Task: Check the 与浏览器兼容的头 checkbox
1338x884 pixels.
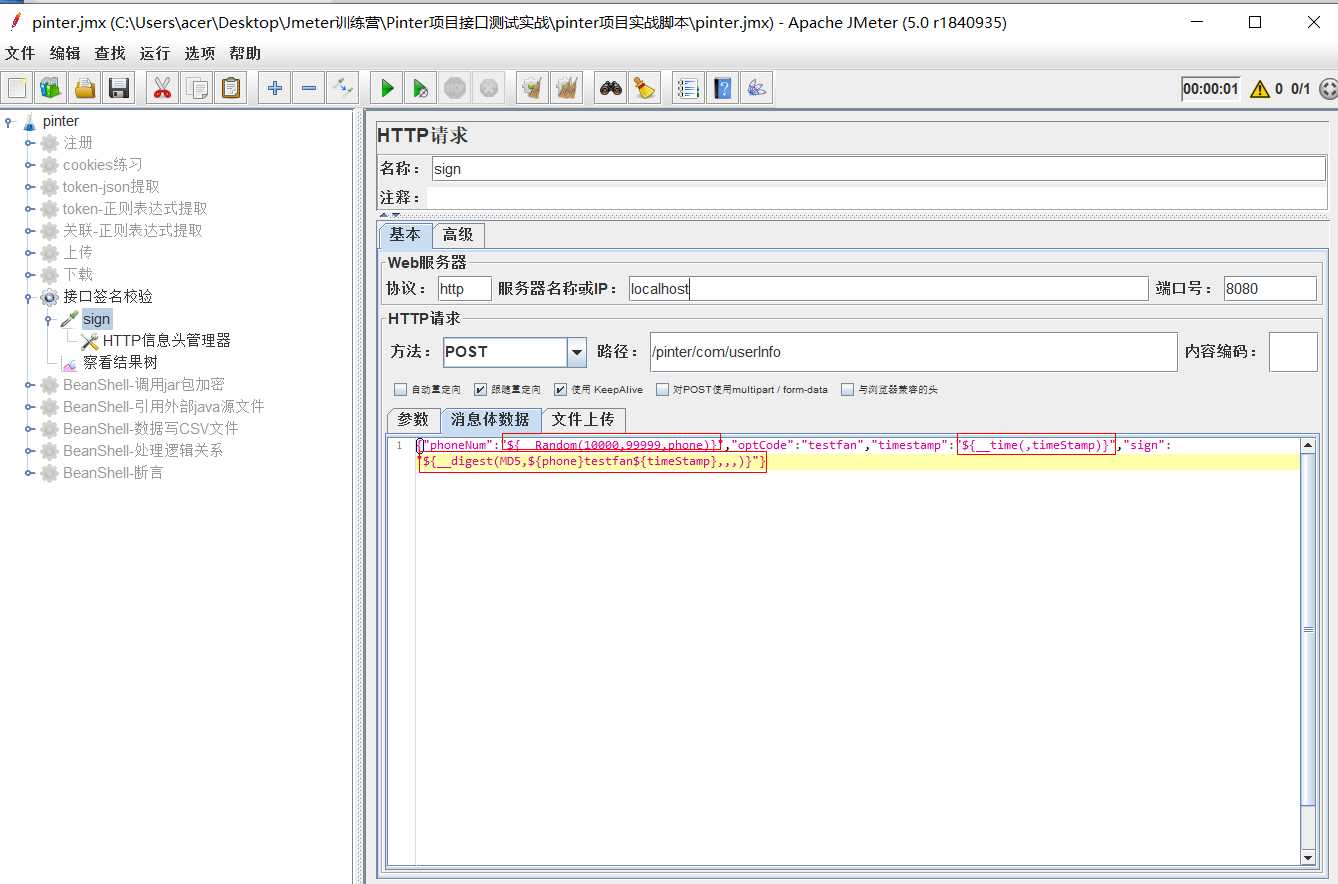Action: coord(848,390)
